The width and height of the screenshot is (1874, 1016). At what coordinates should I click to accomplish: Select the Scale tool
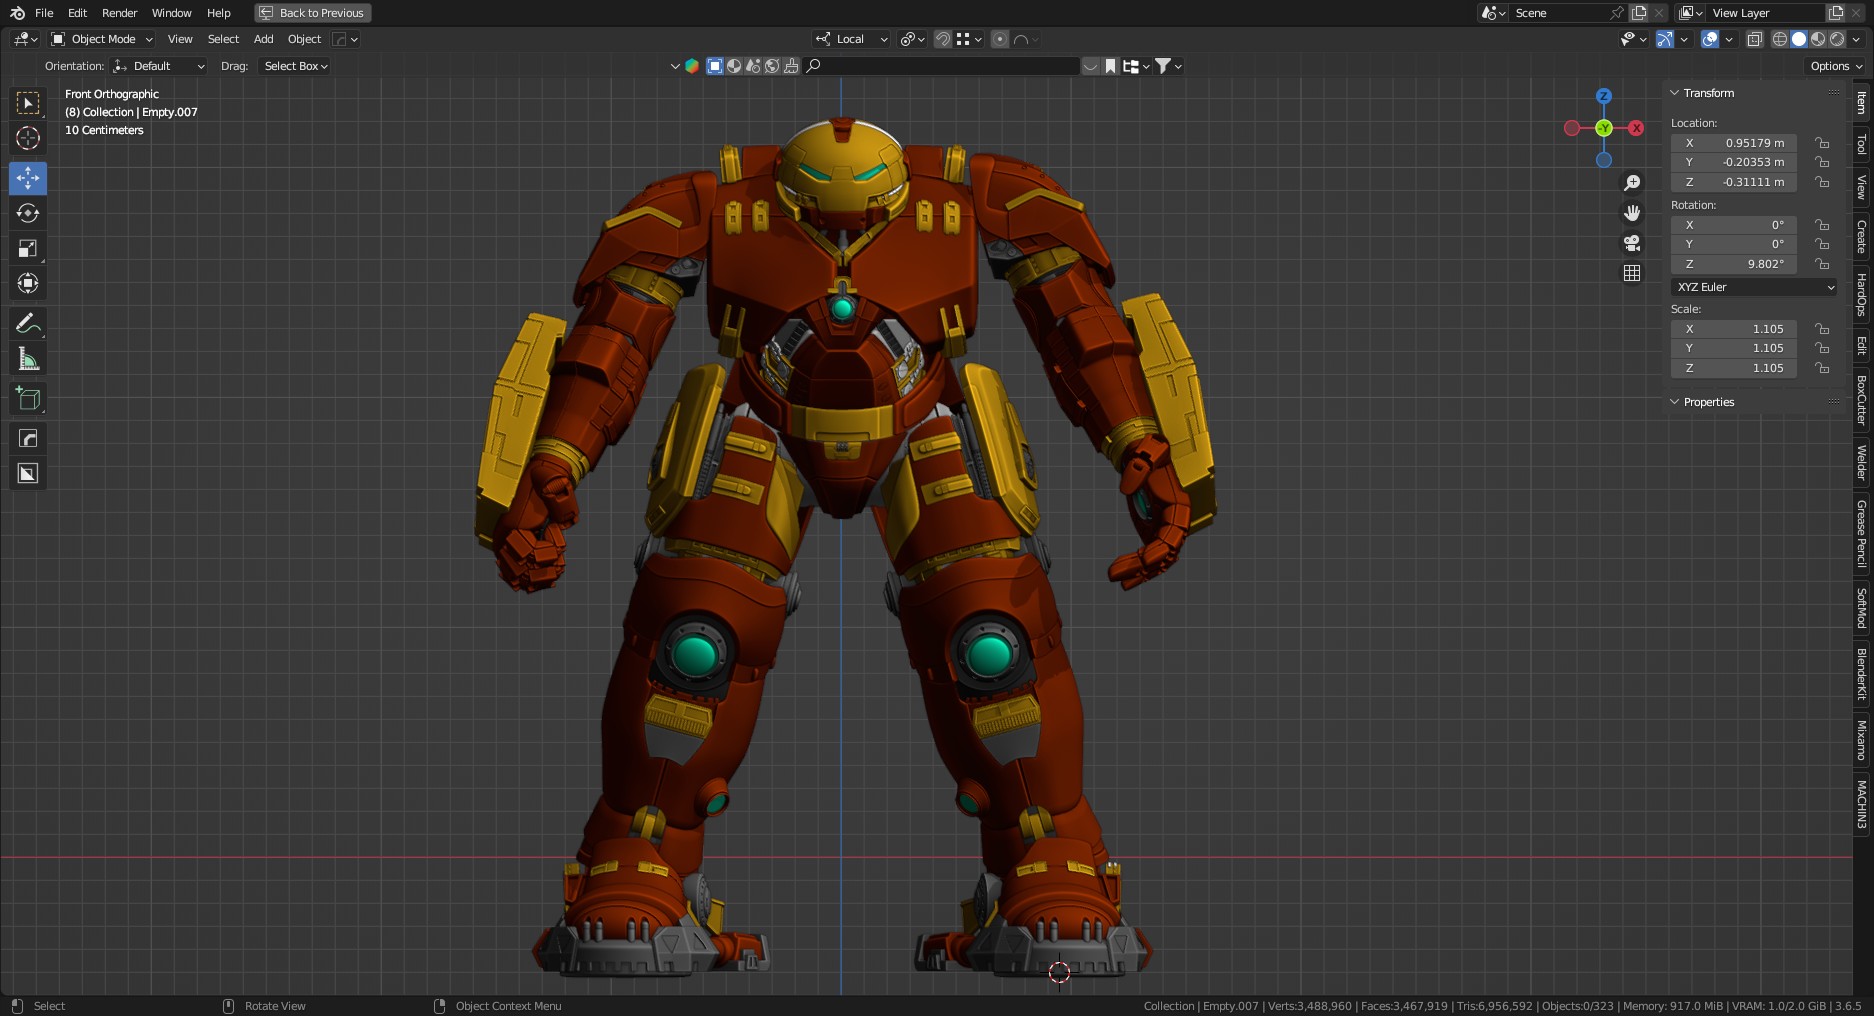click(28, 248)
